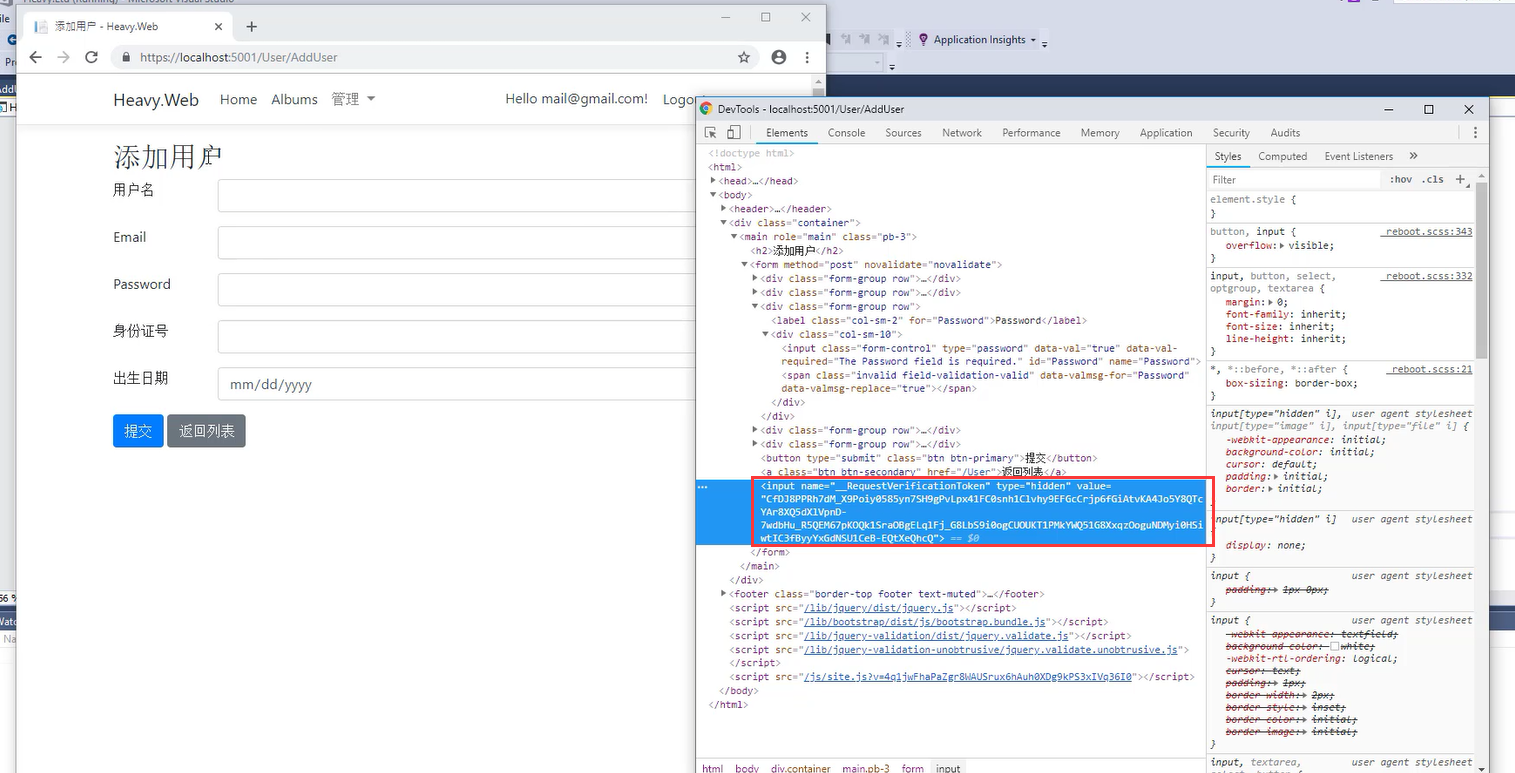Open the Performance tab
Screen dimensions: 1515x773
click(1031, 133)
